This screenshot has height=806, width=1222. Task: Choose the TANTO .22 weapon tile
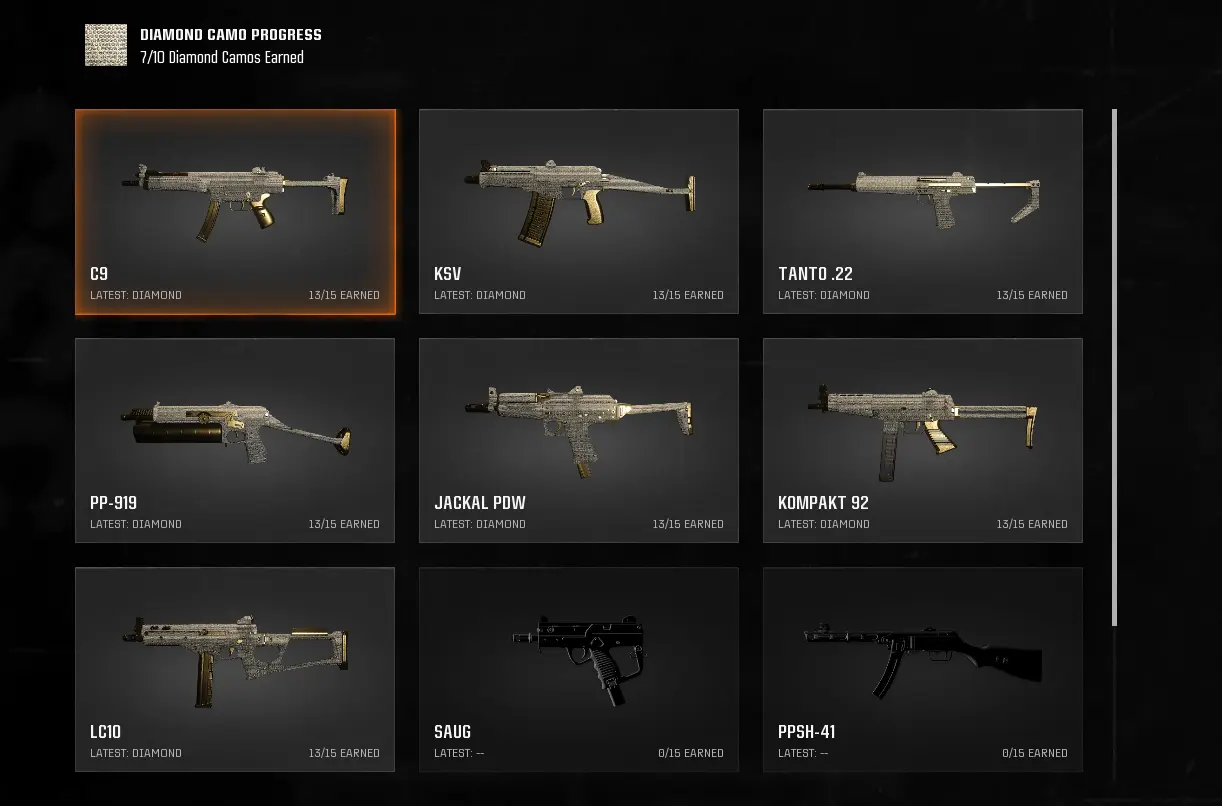(x=923, y=212)
